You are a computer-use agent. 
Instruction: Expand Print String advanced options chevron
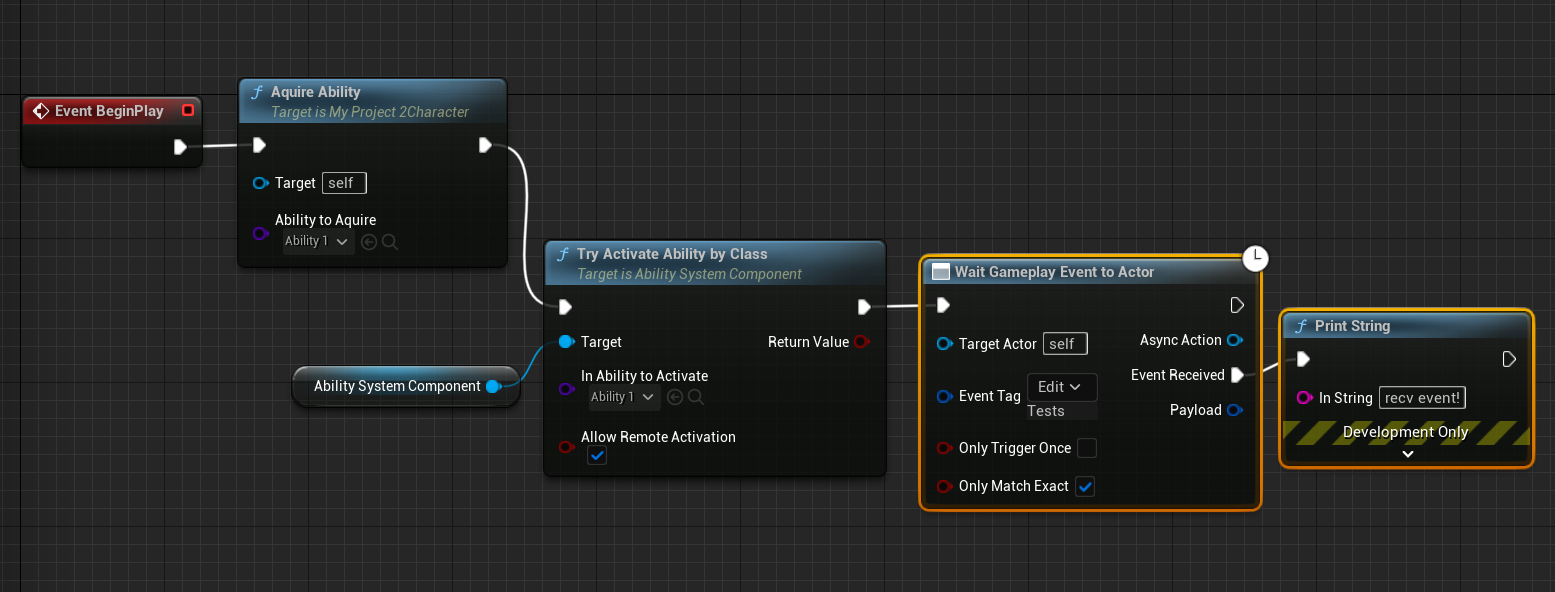point(1407,454)
